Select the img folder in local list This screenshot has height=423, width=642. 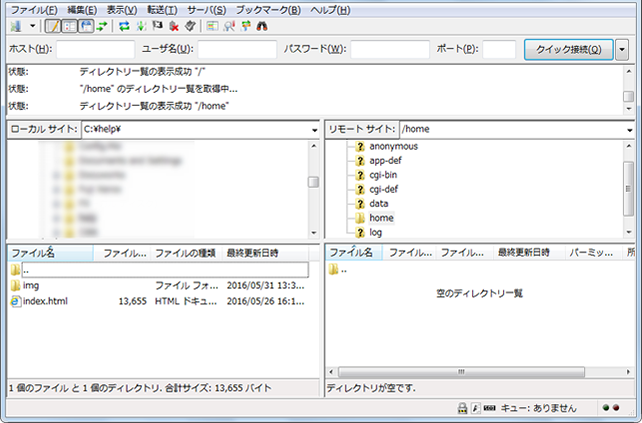point(31,285)
